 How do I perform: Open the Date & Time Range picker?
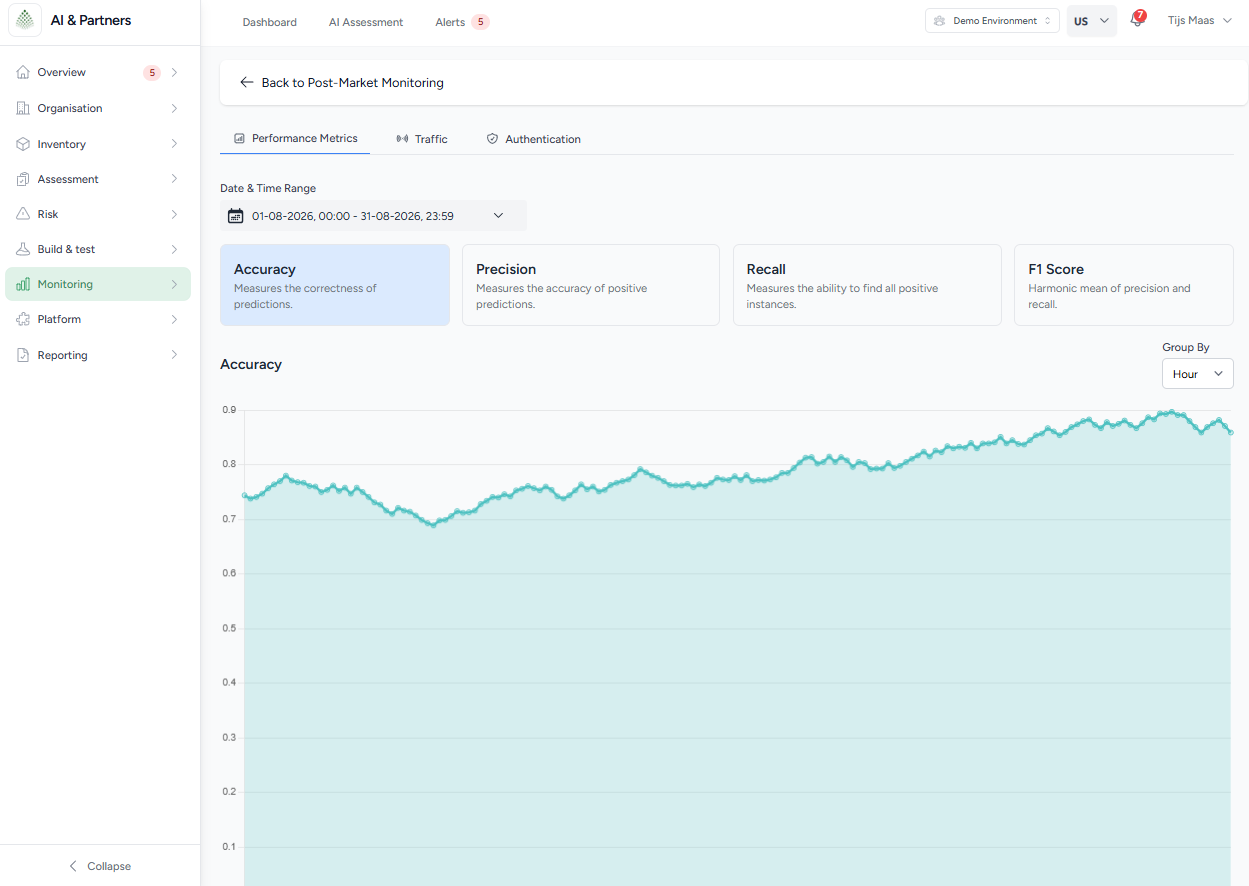point(373,215)
